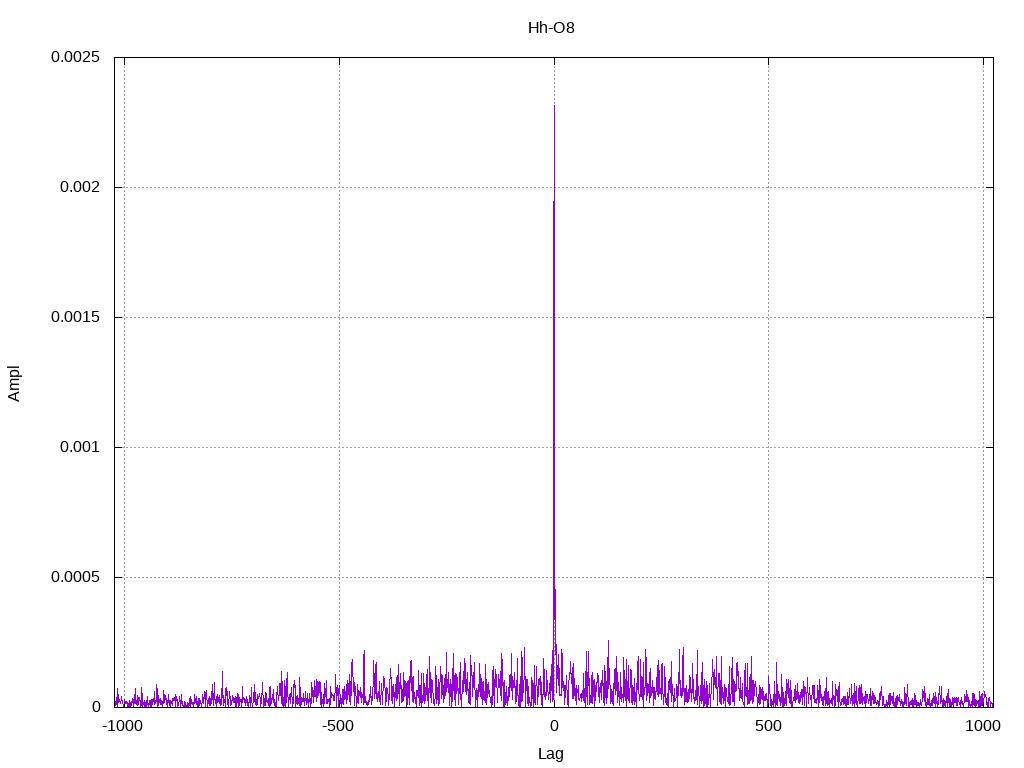This screenshot has height=768, width=1024.
Task: Click the x-axis tick label 1000
Action: coord(983,726)
